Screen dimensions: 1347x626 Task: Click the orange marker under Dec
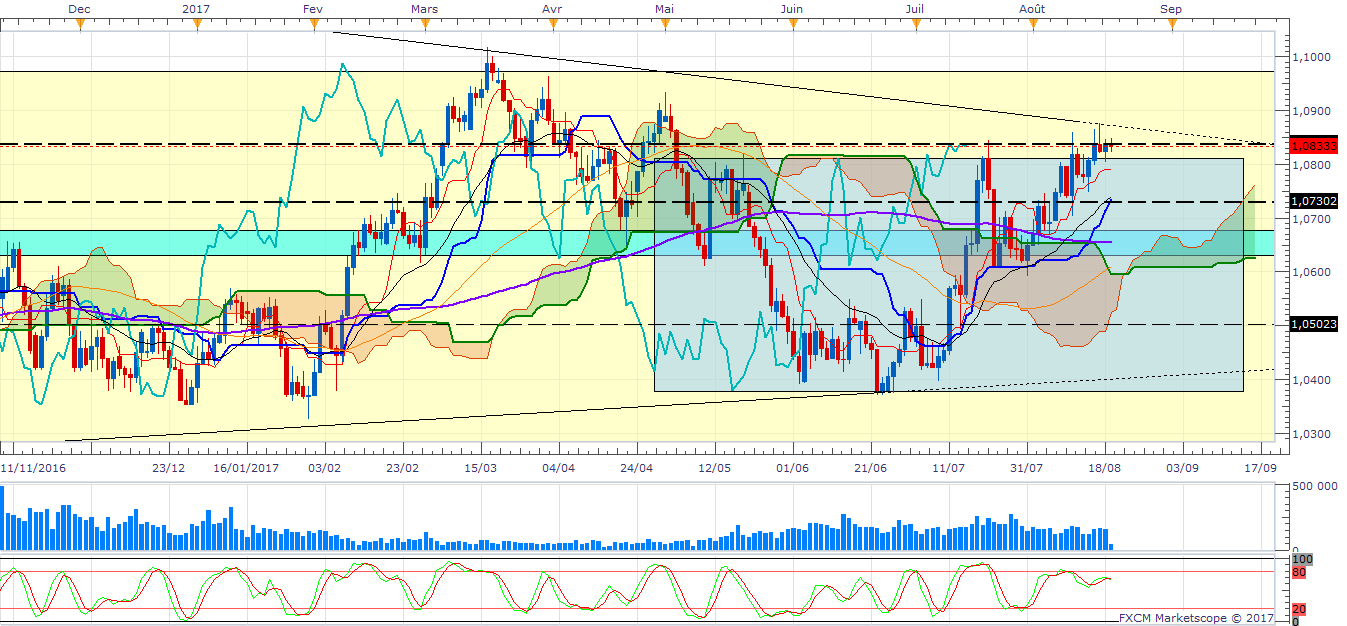(80, 24)
